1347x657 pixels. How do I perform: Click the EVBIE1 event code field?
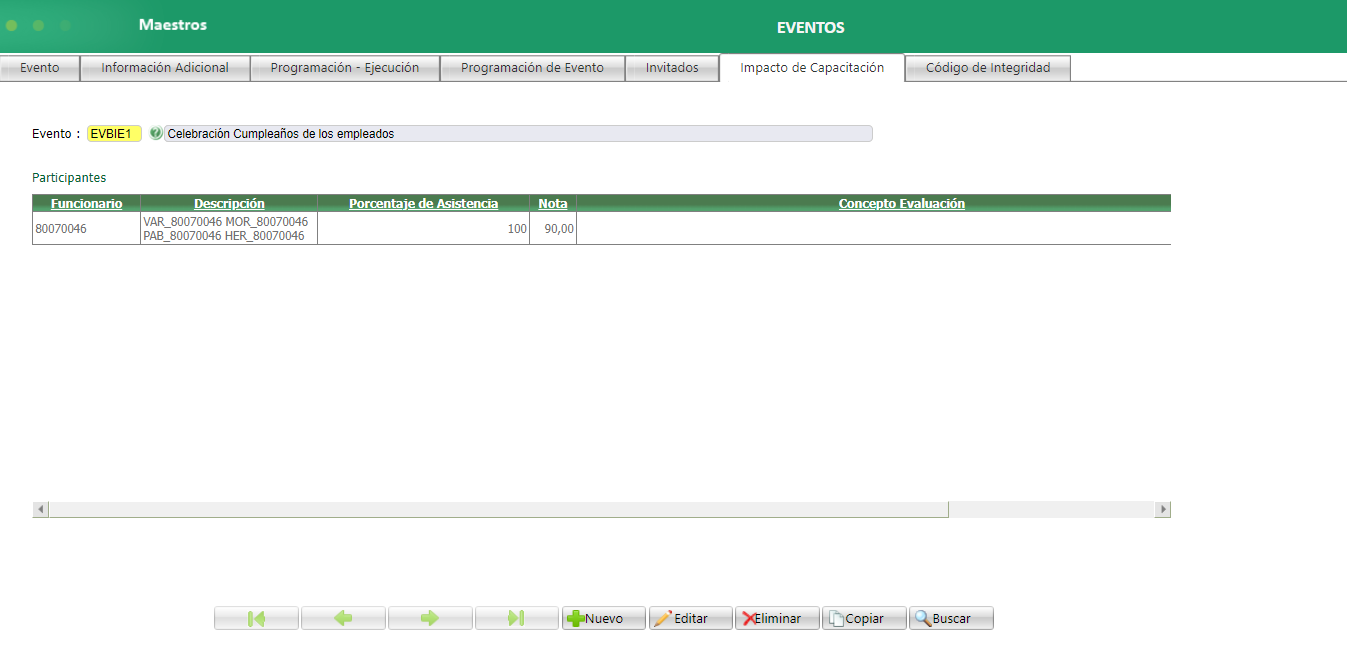click(x=115, y=133)
